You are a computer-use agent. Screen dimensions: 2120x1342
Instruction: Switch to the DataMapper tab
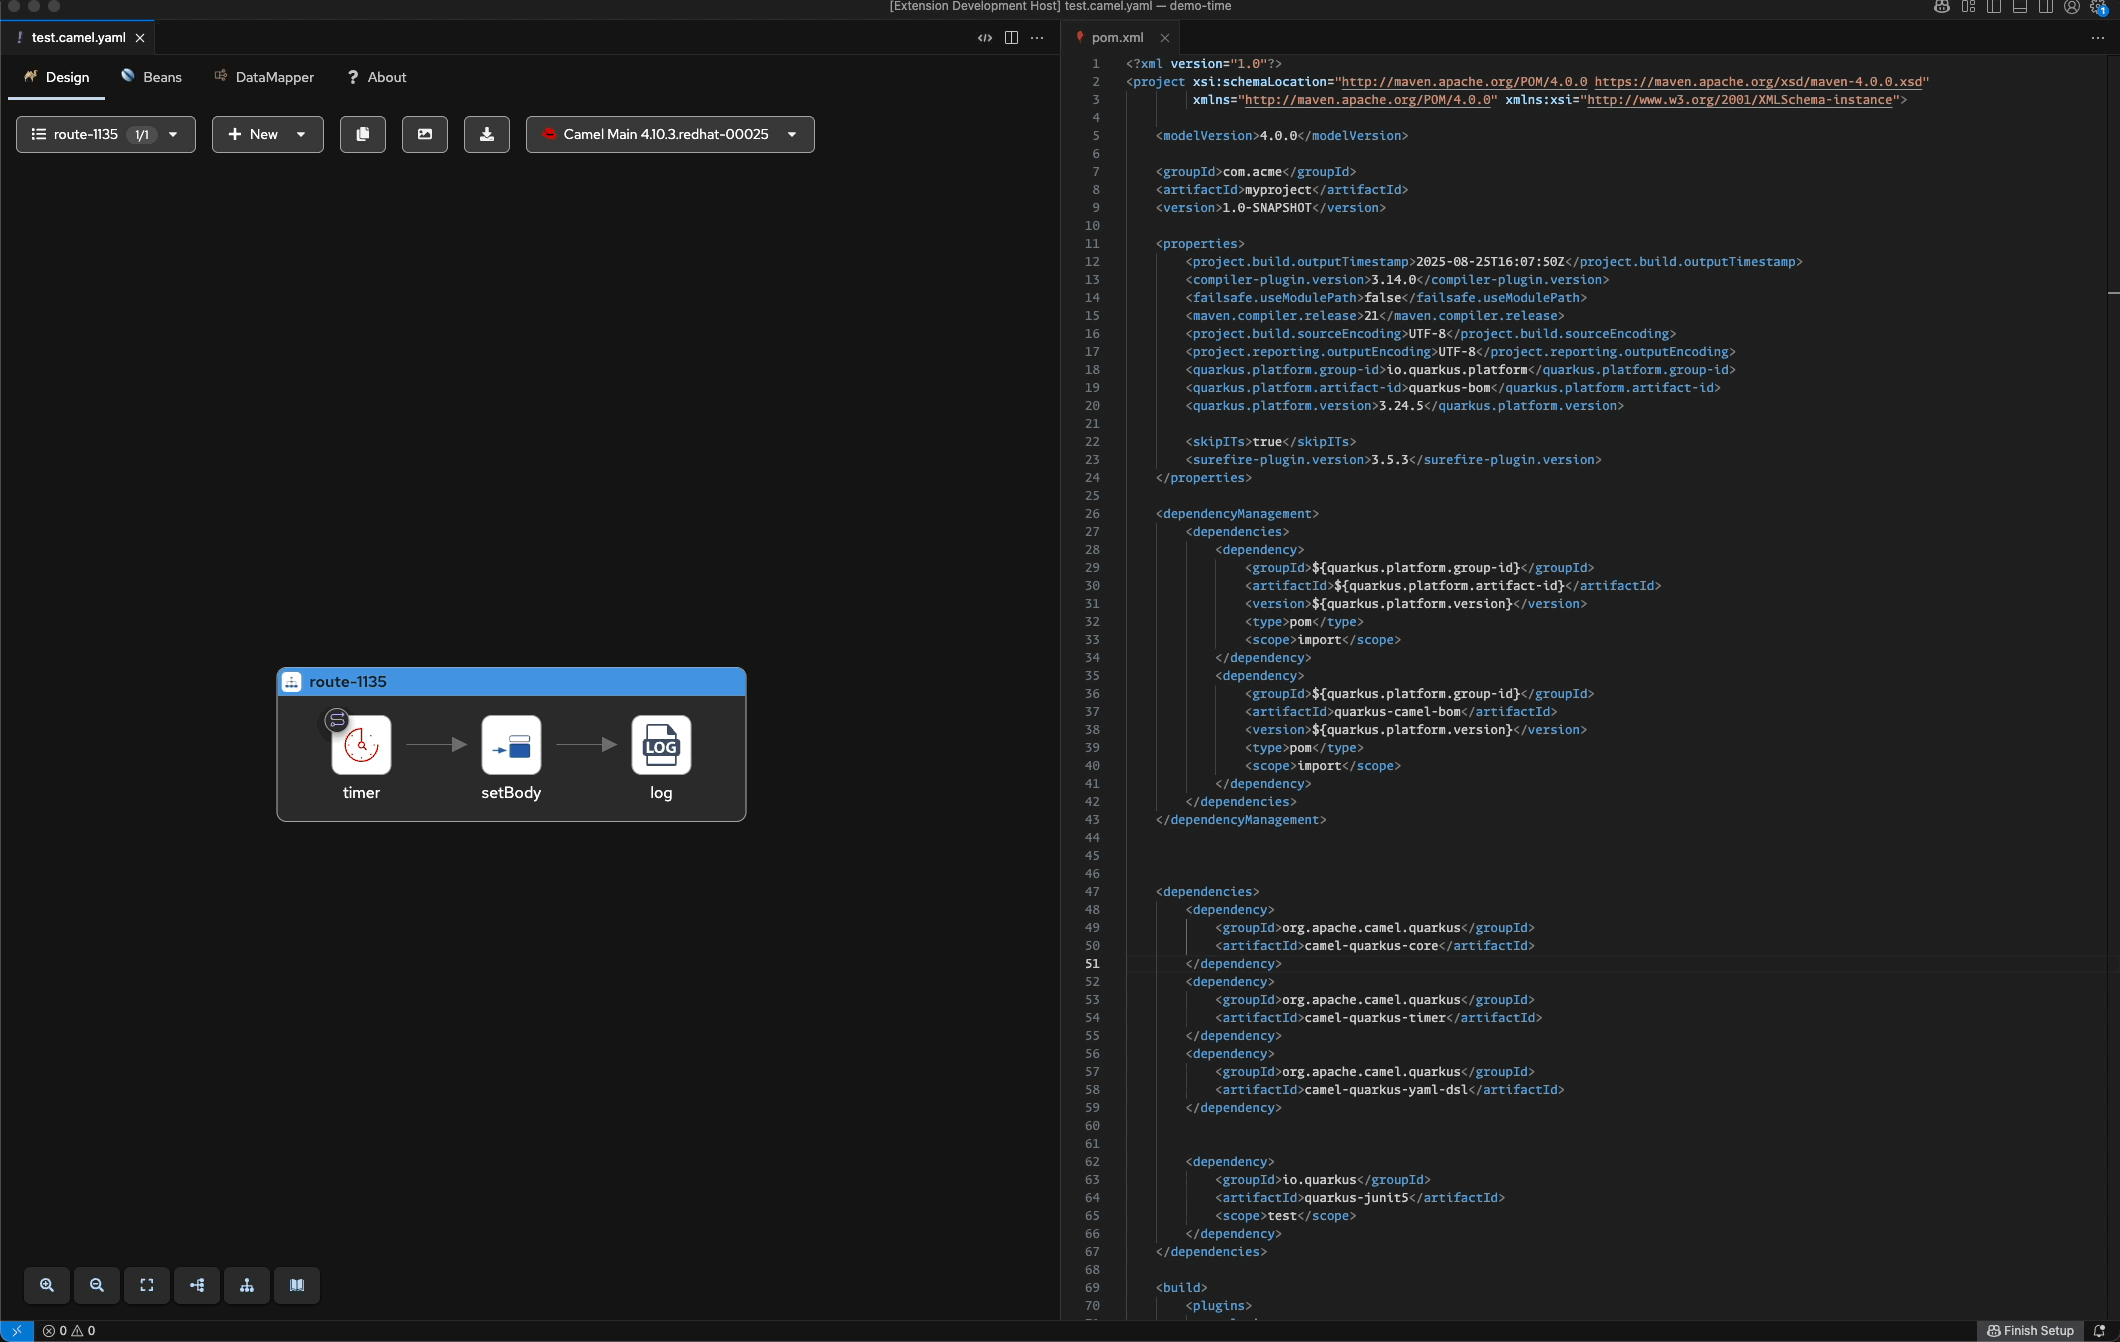point(264,77)
